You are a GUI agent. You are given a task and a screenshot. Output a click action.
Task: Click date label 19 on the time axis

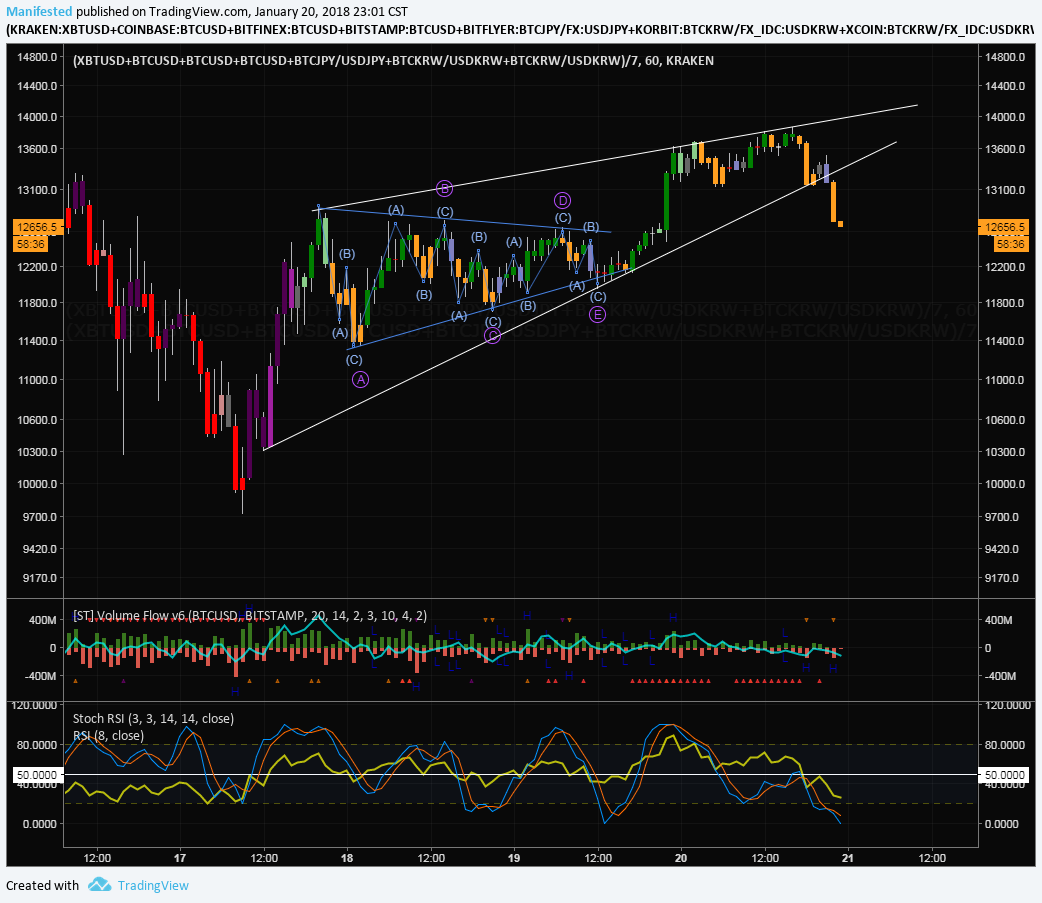514,858
